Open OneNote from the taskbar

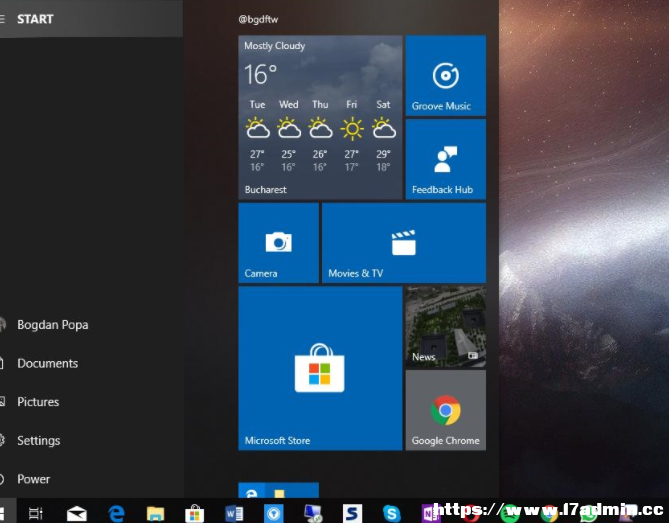(430, 514)
